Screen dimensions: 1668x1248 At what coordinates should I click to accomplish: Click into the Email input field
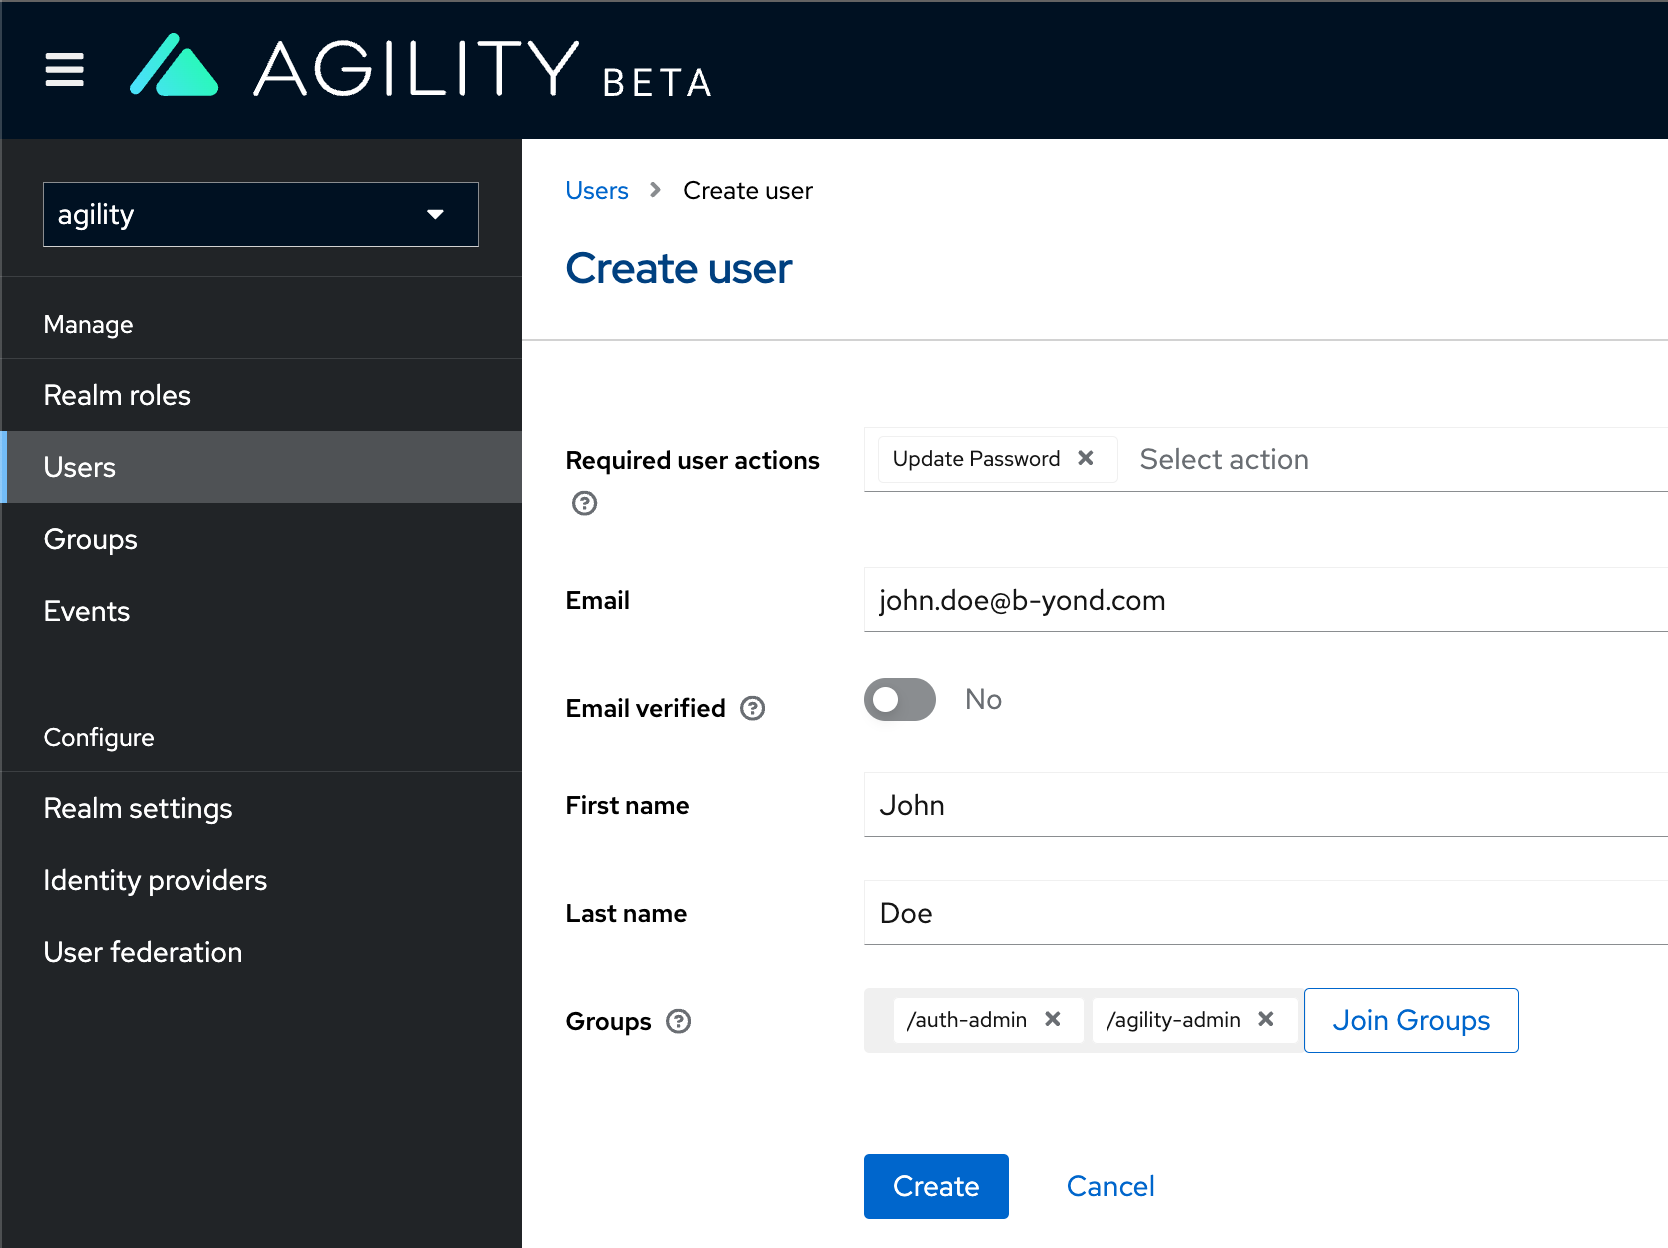pos(1266,600)
